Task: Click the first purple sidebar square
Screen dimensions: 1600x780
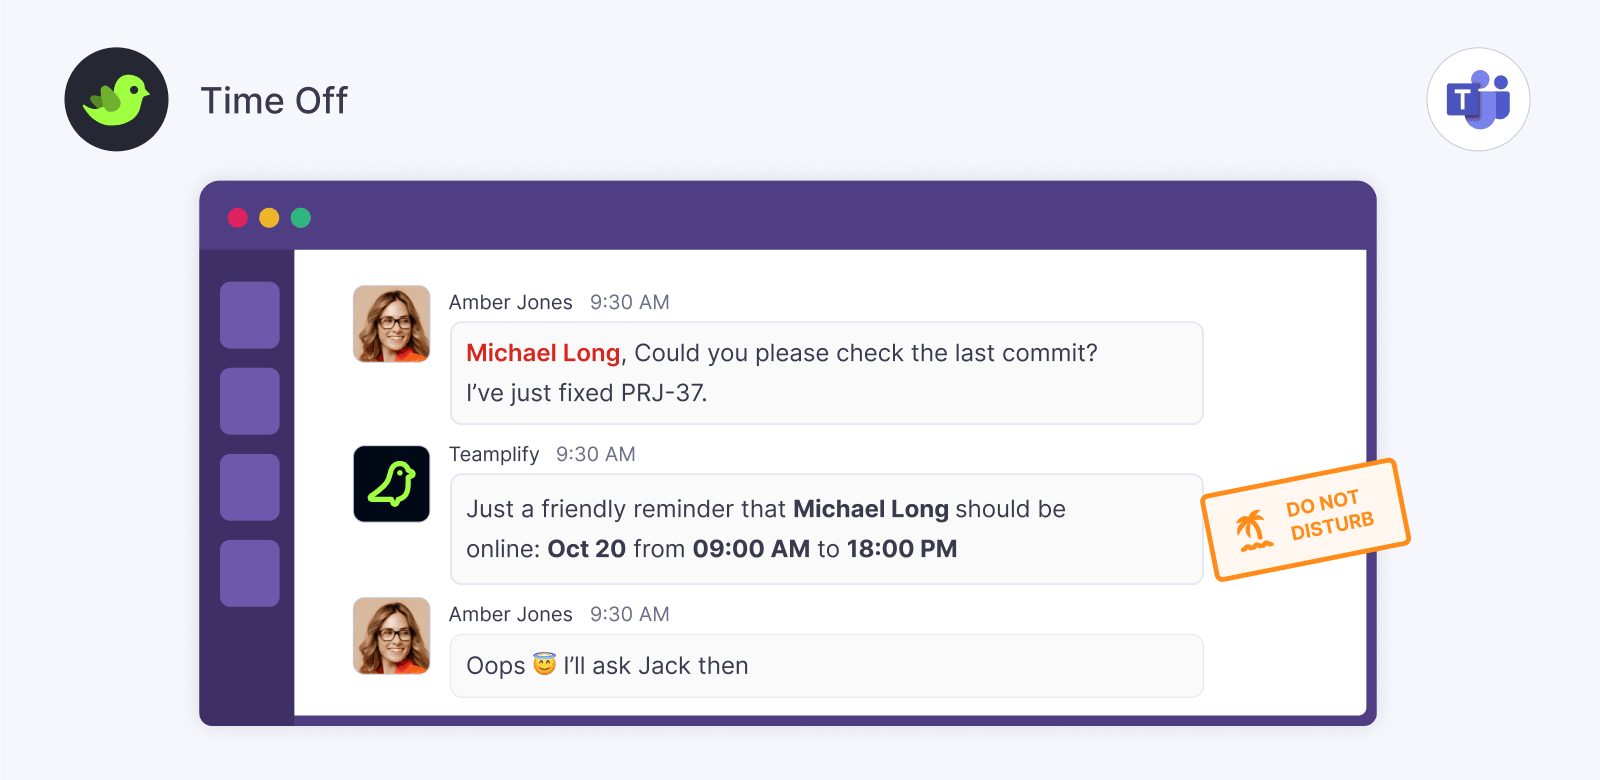Action: (250, 315)
